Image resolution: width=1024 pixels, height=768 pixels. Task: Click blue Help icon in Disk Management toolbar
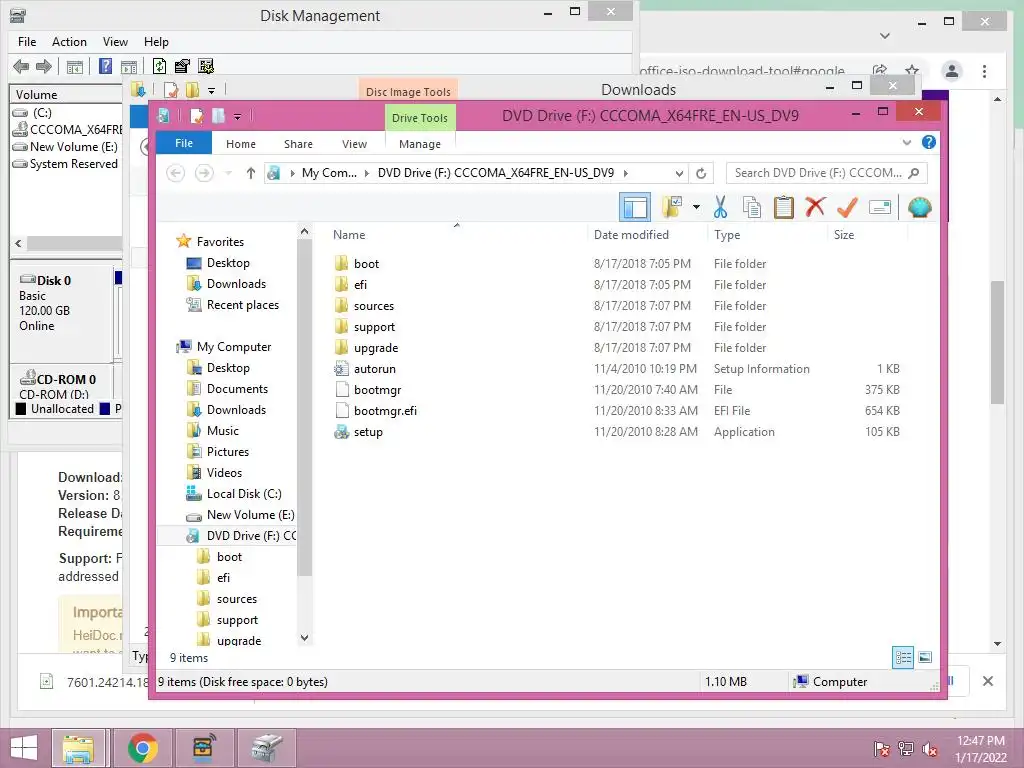[105, 66]
